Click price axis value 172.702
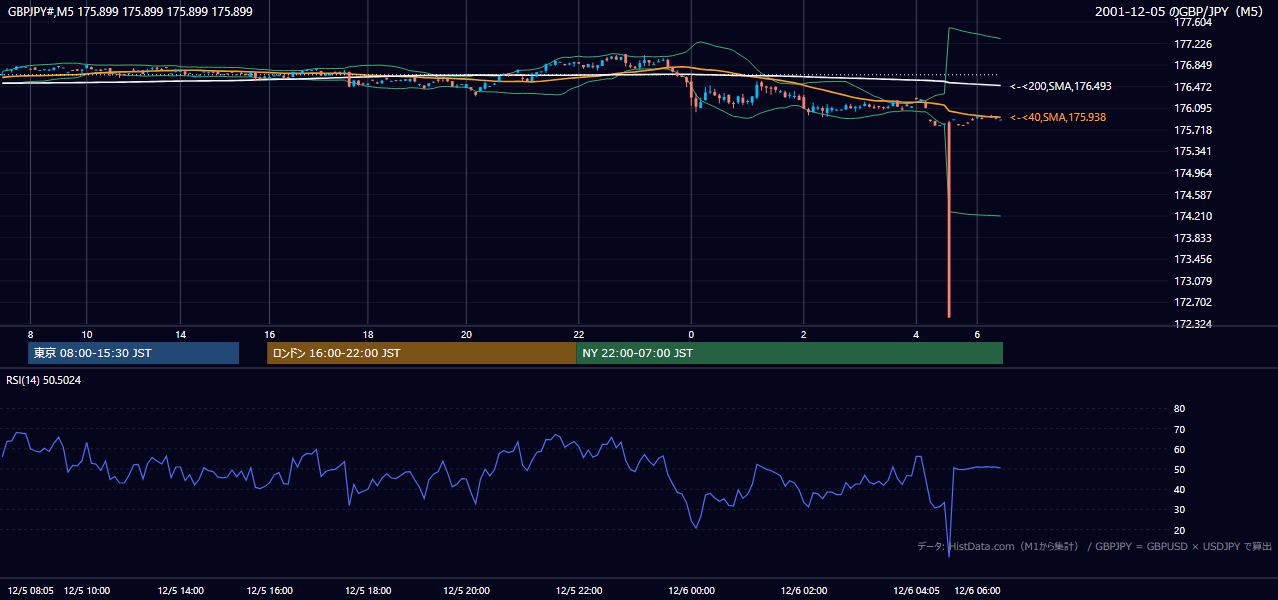 pyautogui.click(x=1192, y=302)
